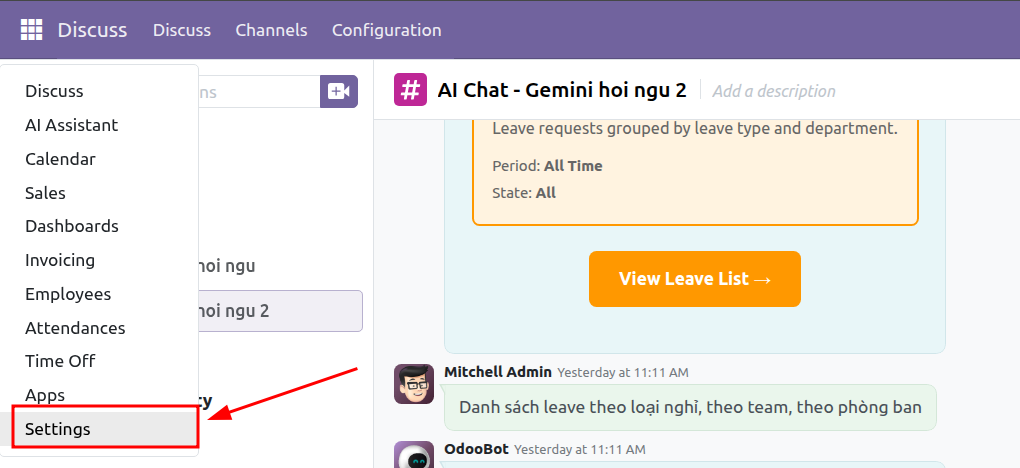Open Mitchell Admin's avatar
1020x468 pixels.
[x=414, y=384]
